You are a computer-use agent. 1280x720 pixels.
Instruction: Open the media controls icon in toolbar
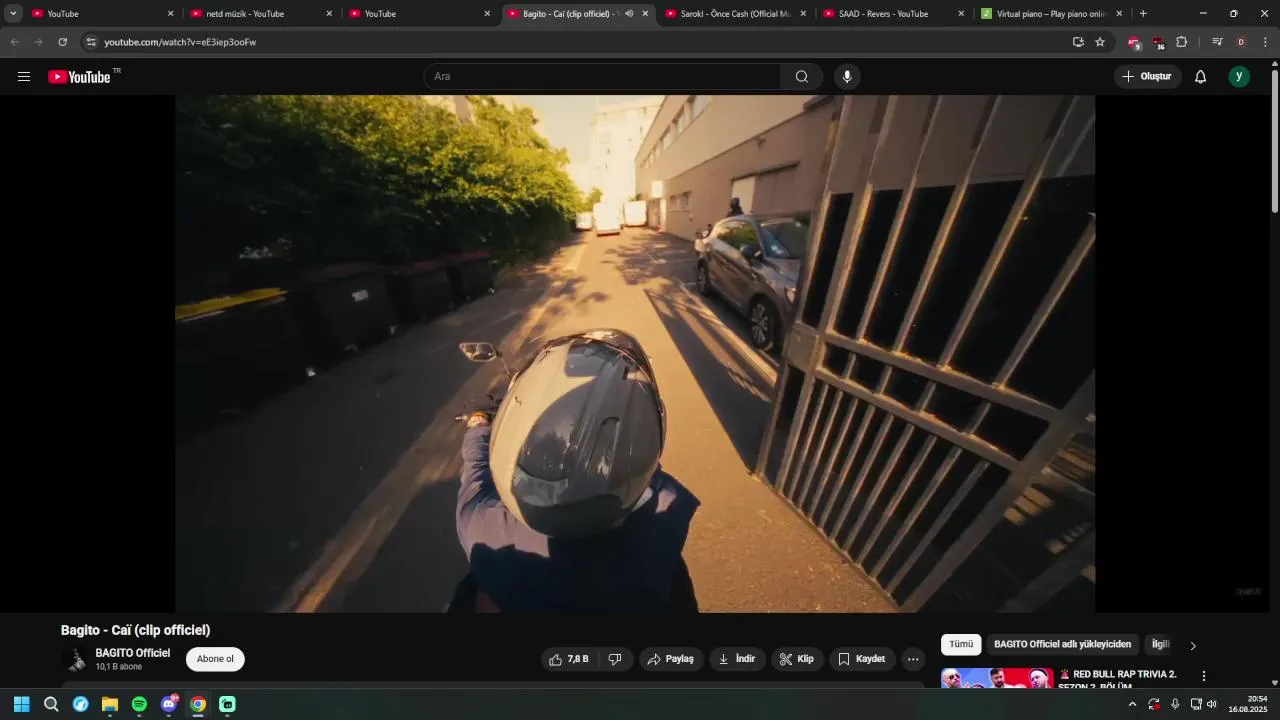1217,42
